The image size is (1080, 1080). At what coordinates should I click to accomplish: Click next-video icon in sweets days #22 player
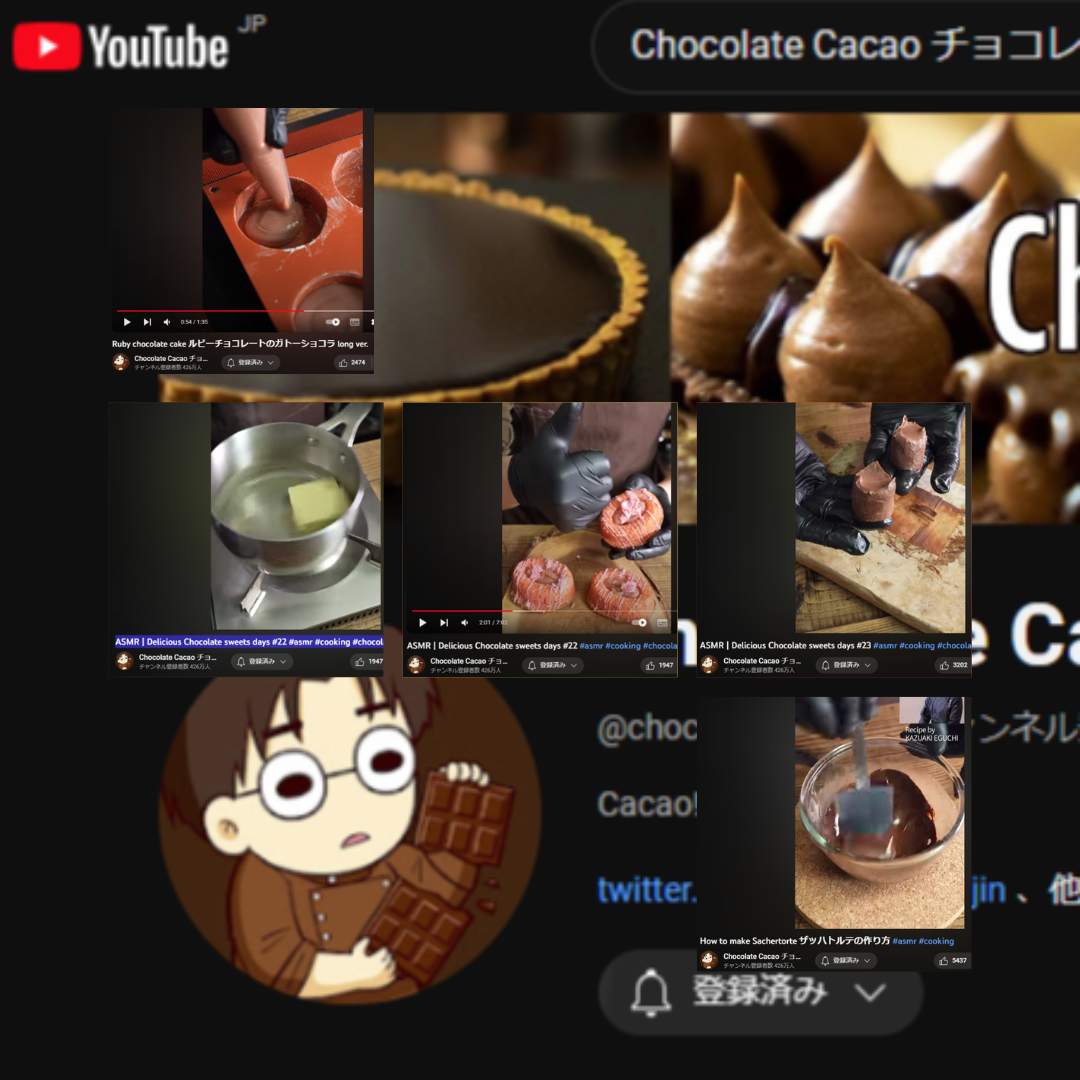point(444,623)
